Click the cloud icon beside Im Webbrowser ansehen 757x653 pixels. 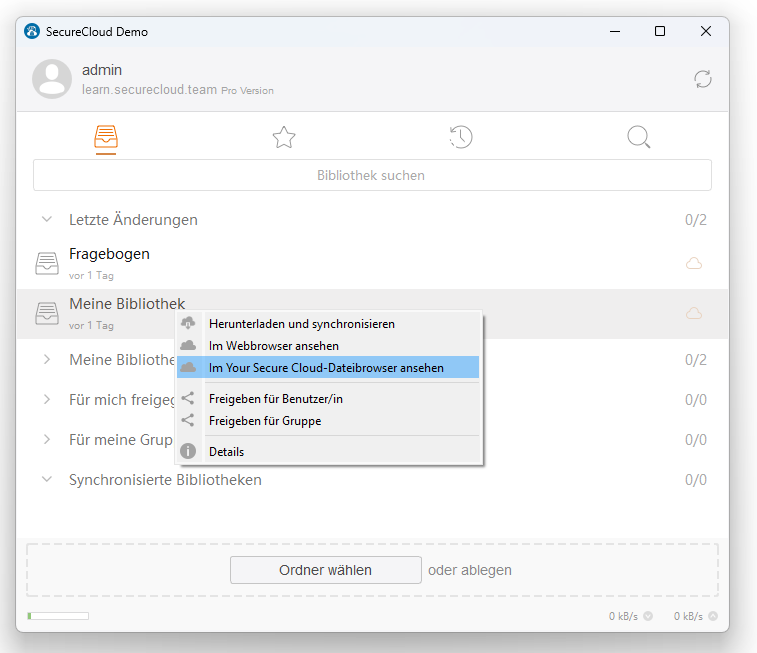188,345
